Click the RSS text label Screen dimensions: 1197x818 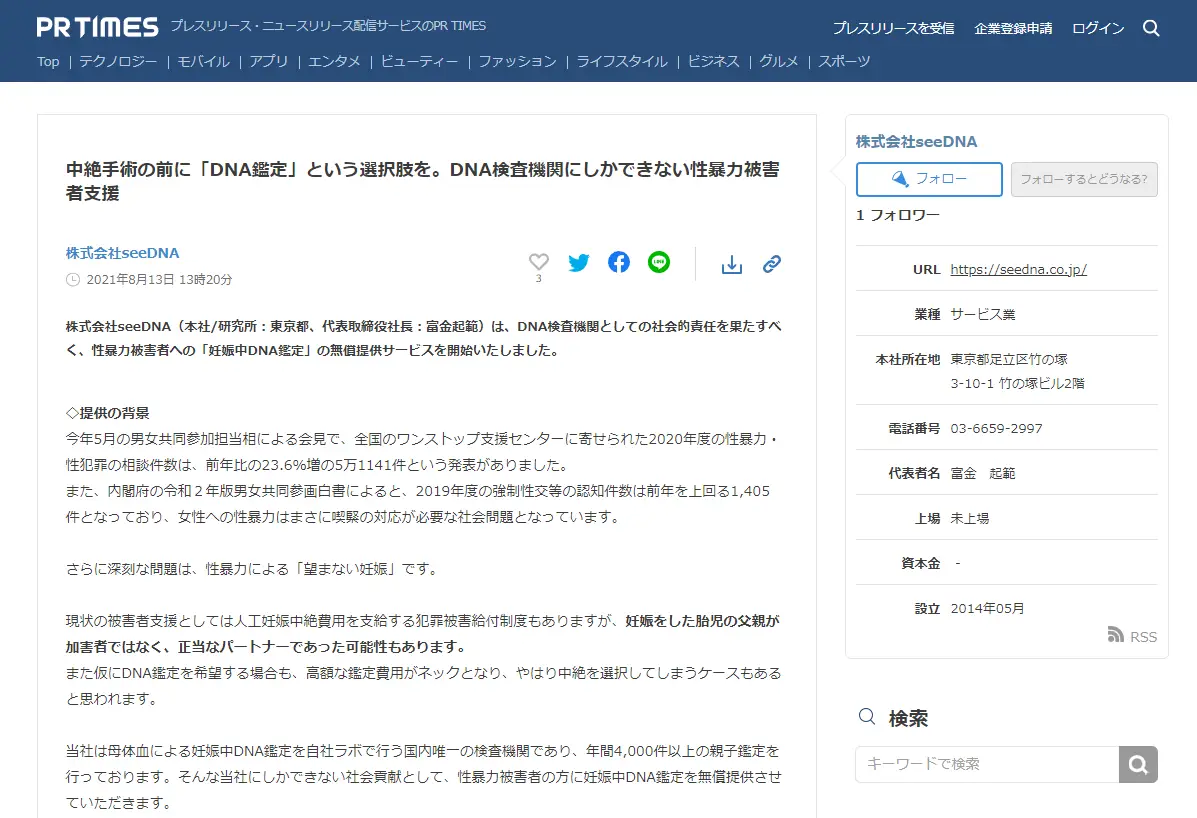coord(1144,637)
